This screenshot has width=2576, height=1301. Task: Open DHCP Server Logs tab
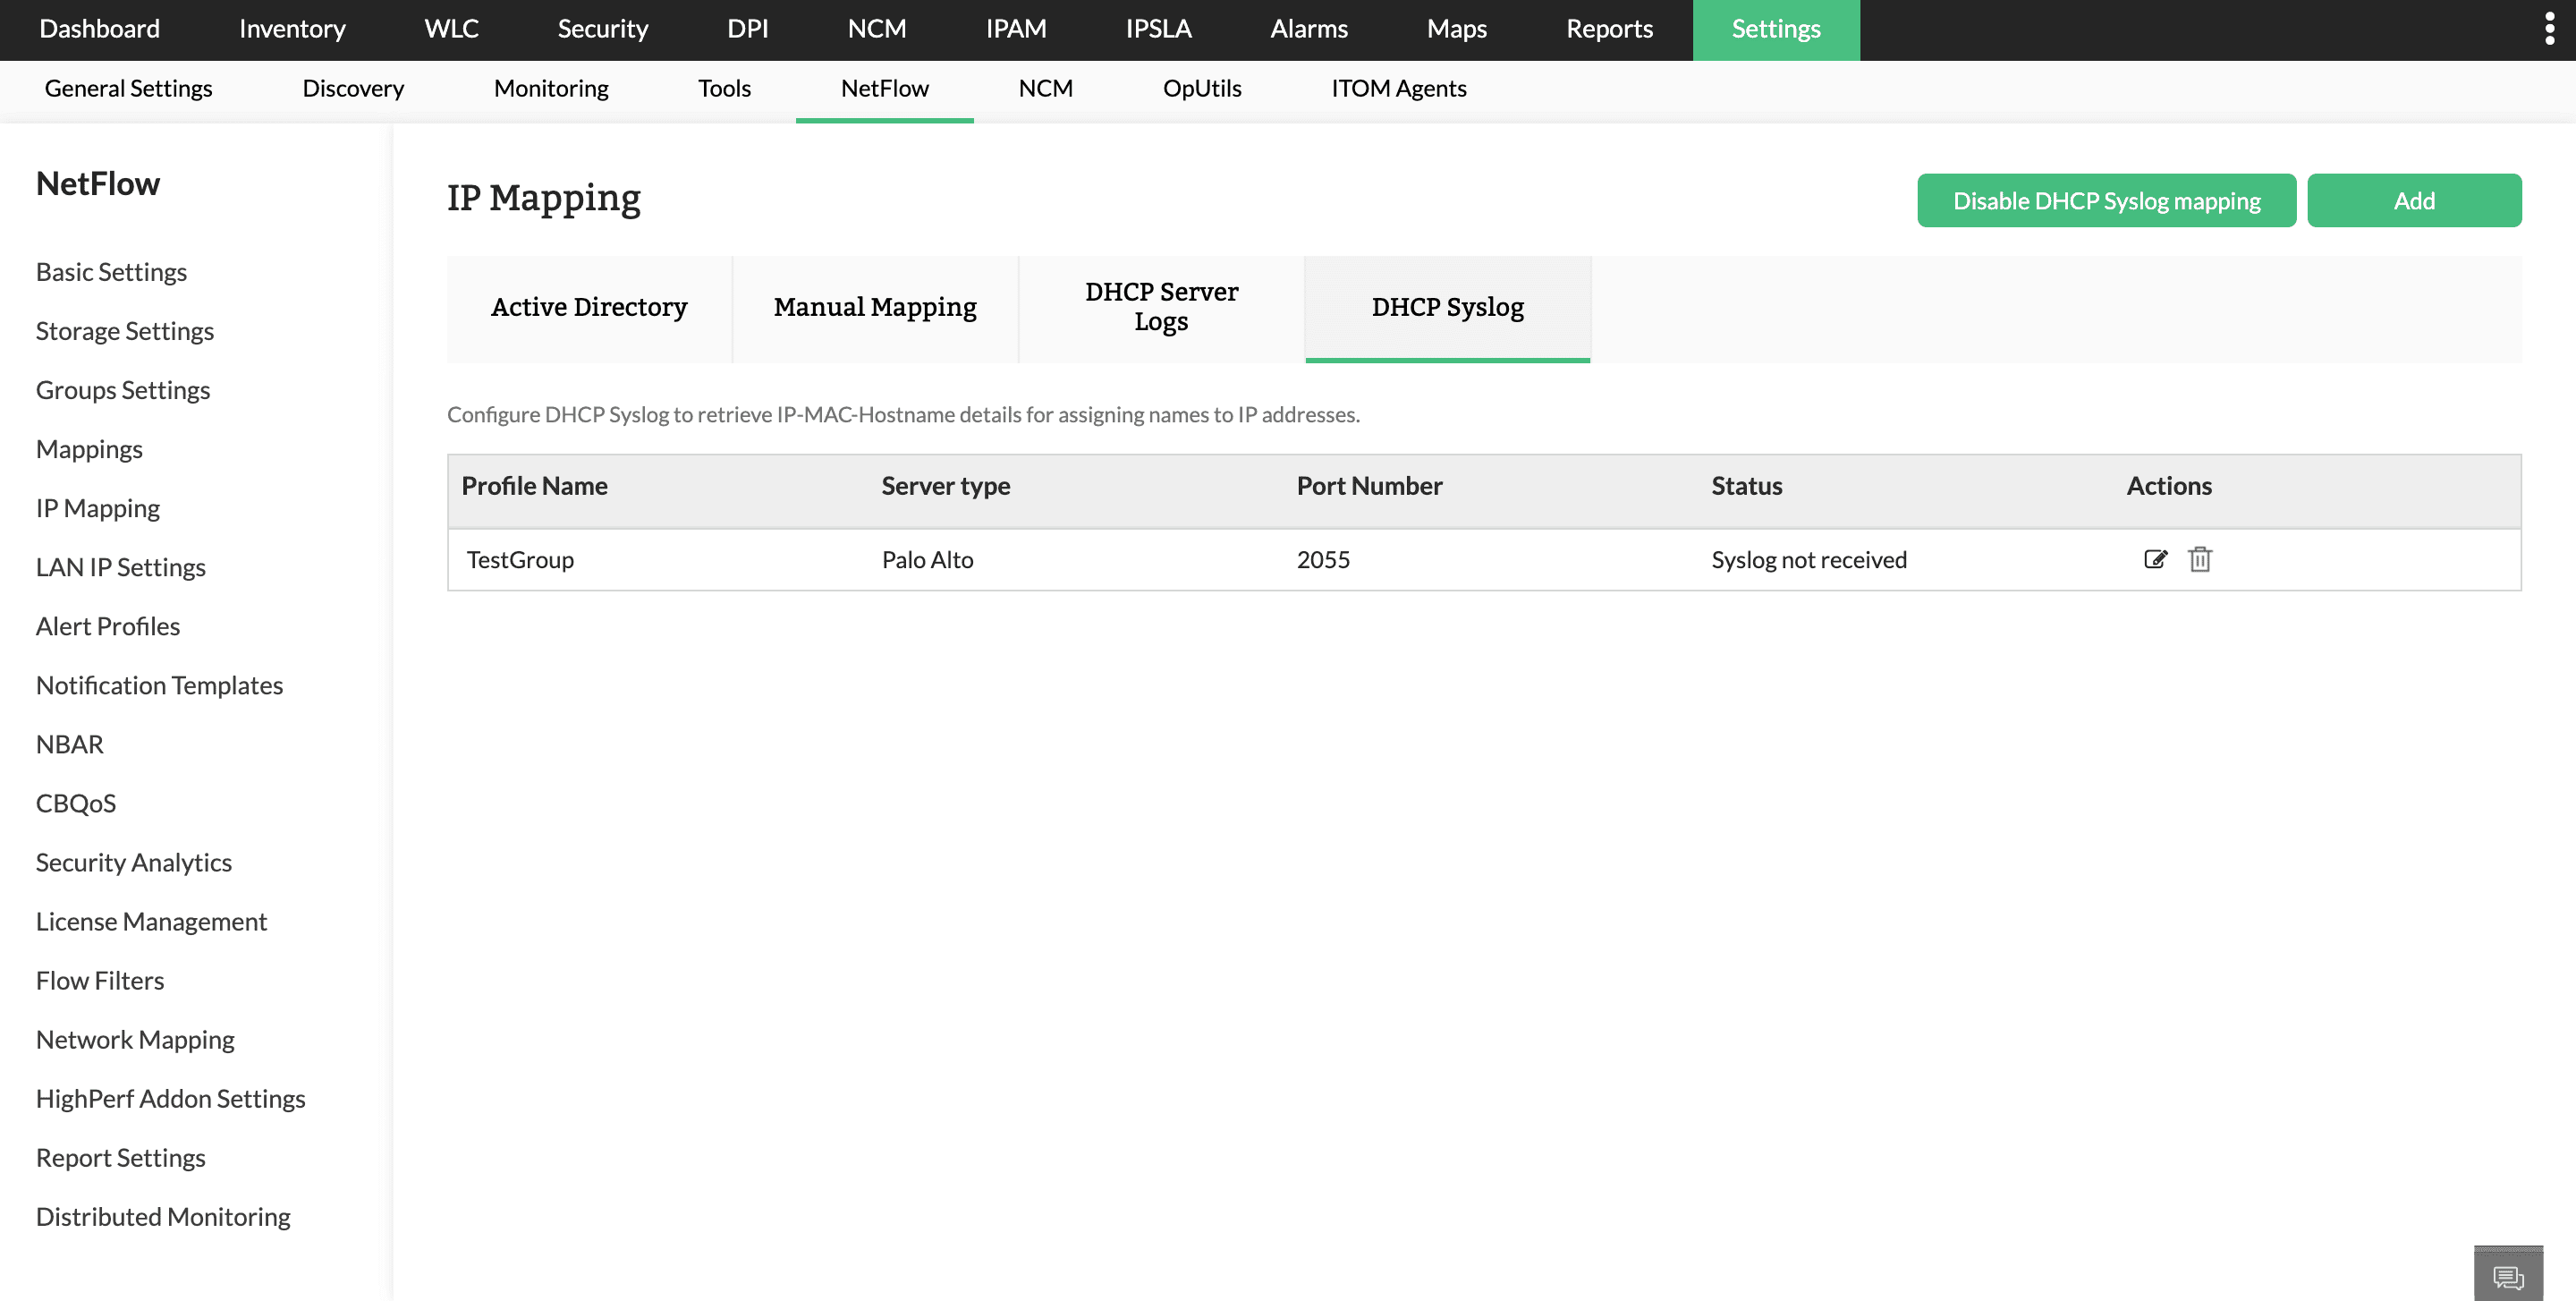coord(1161,307)
